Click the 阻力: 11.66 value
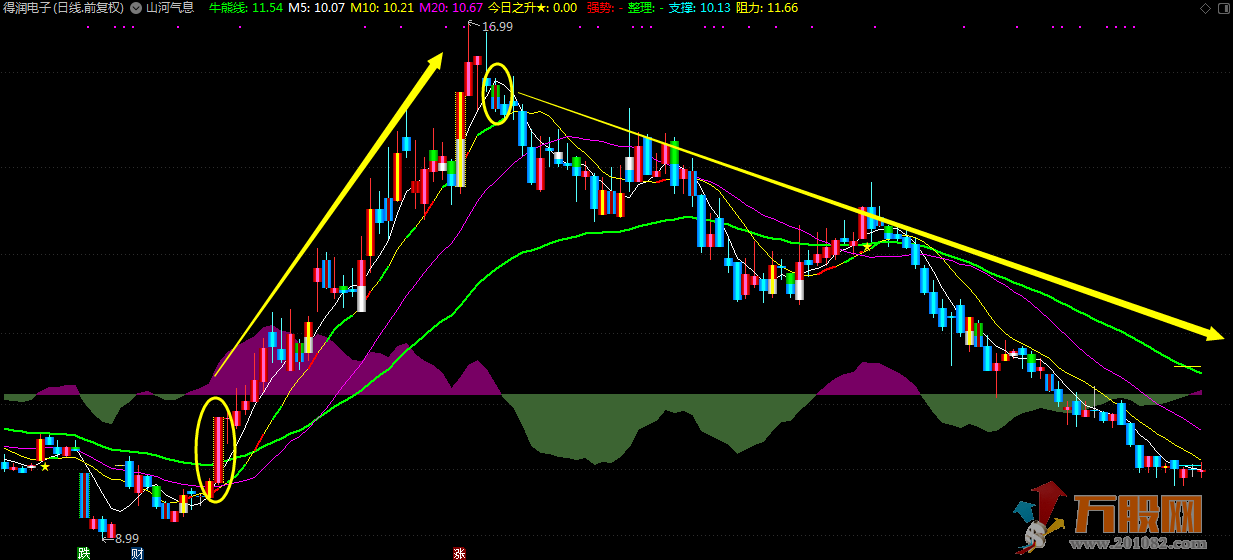This screenshot has height=560, width=1233. [767, 7]
